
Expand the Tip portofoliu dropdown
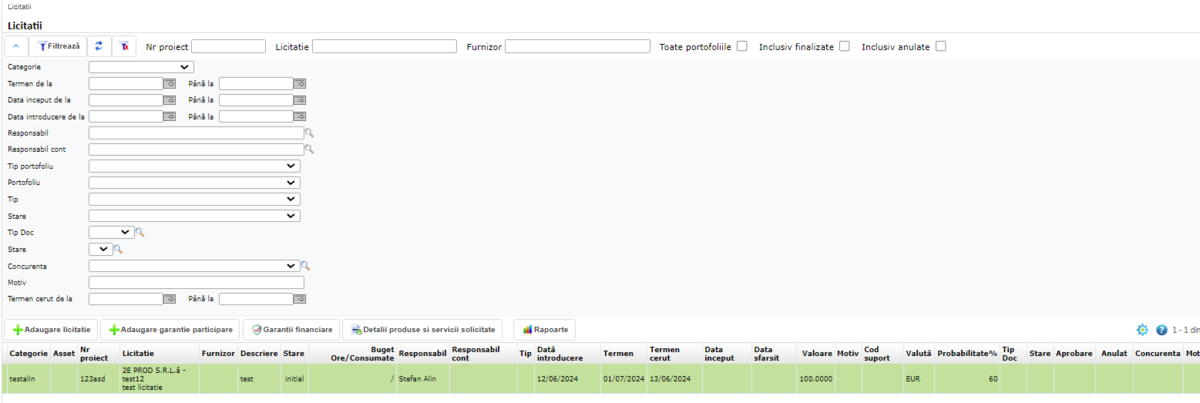click(x=194, y=166)
